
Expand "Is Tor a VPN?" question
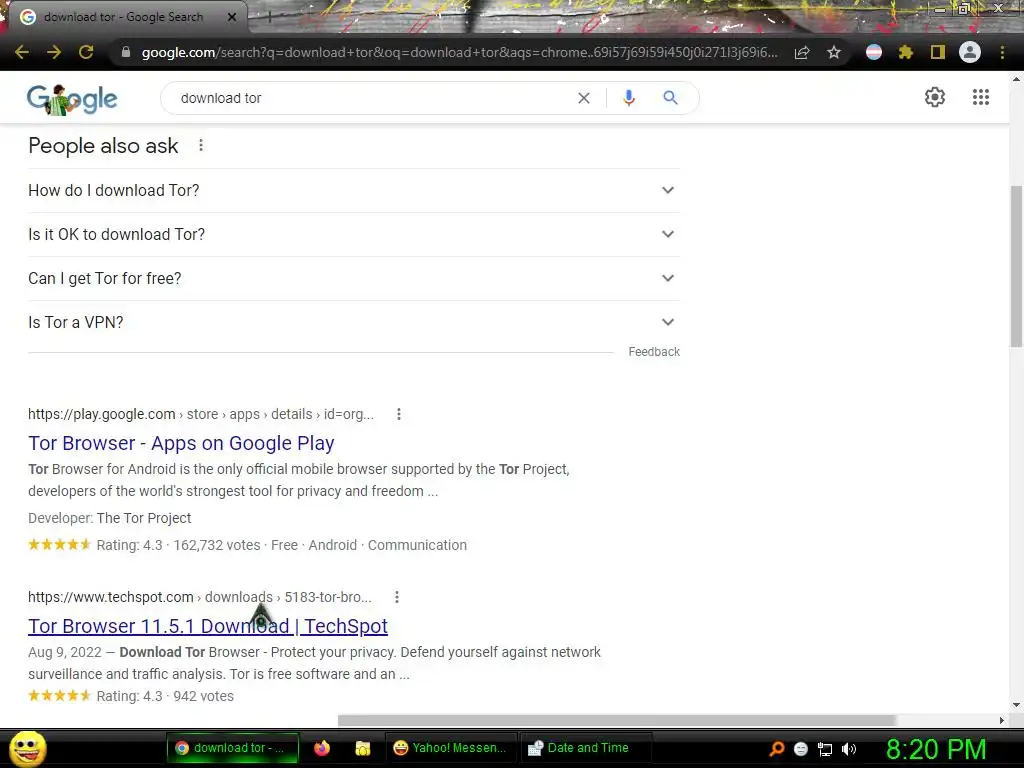(x=354, y=322)
